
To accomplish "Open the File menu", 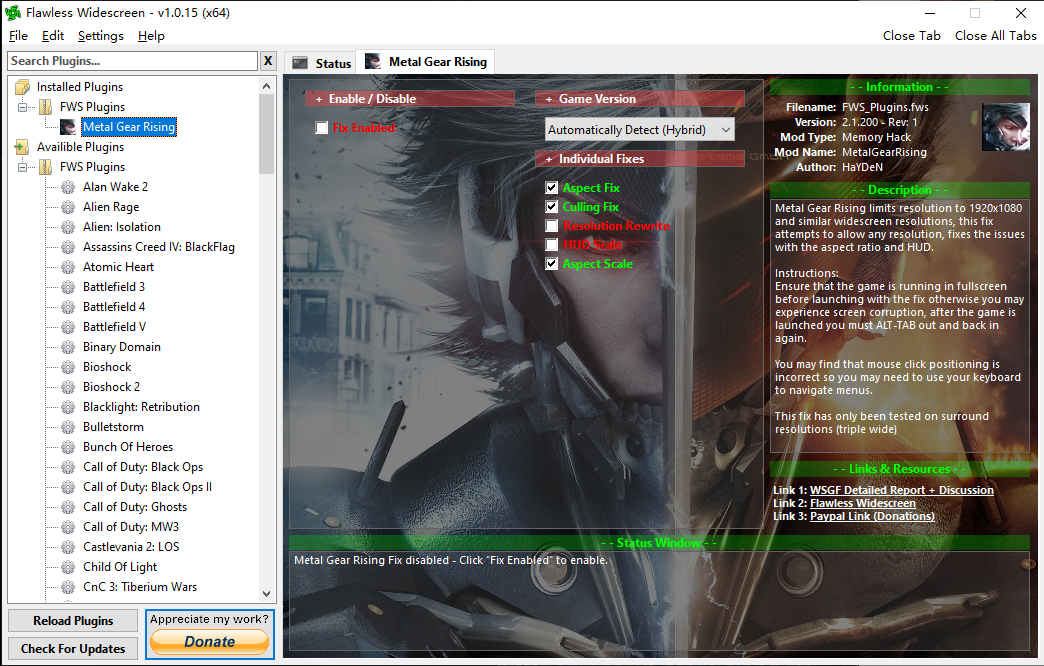I will click(18, 36).
